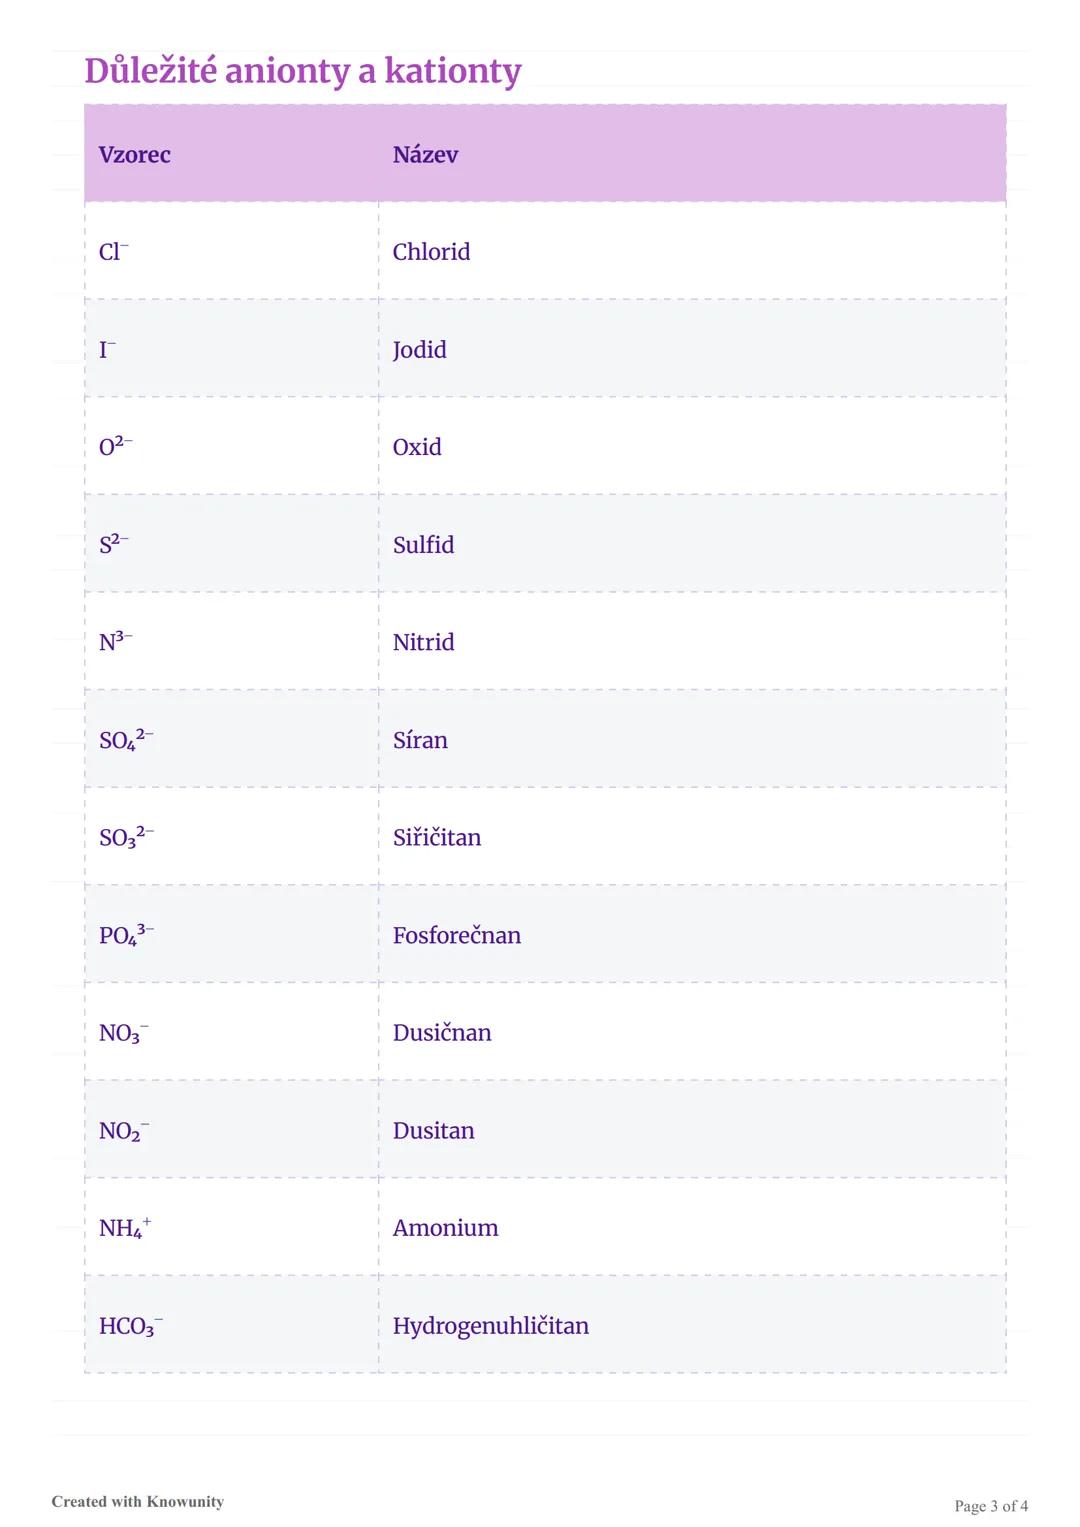This screenshot has height=1527, width=1080.
Task: Click the Cl⁻ formula cell
Action: (x=113, y=251)
